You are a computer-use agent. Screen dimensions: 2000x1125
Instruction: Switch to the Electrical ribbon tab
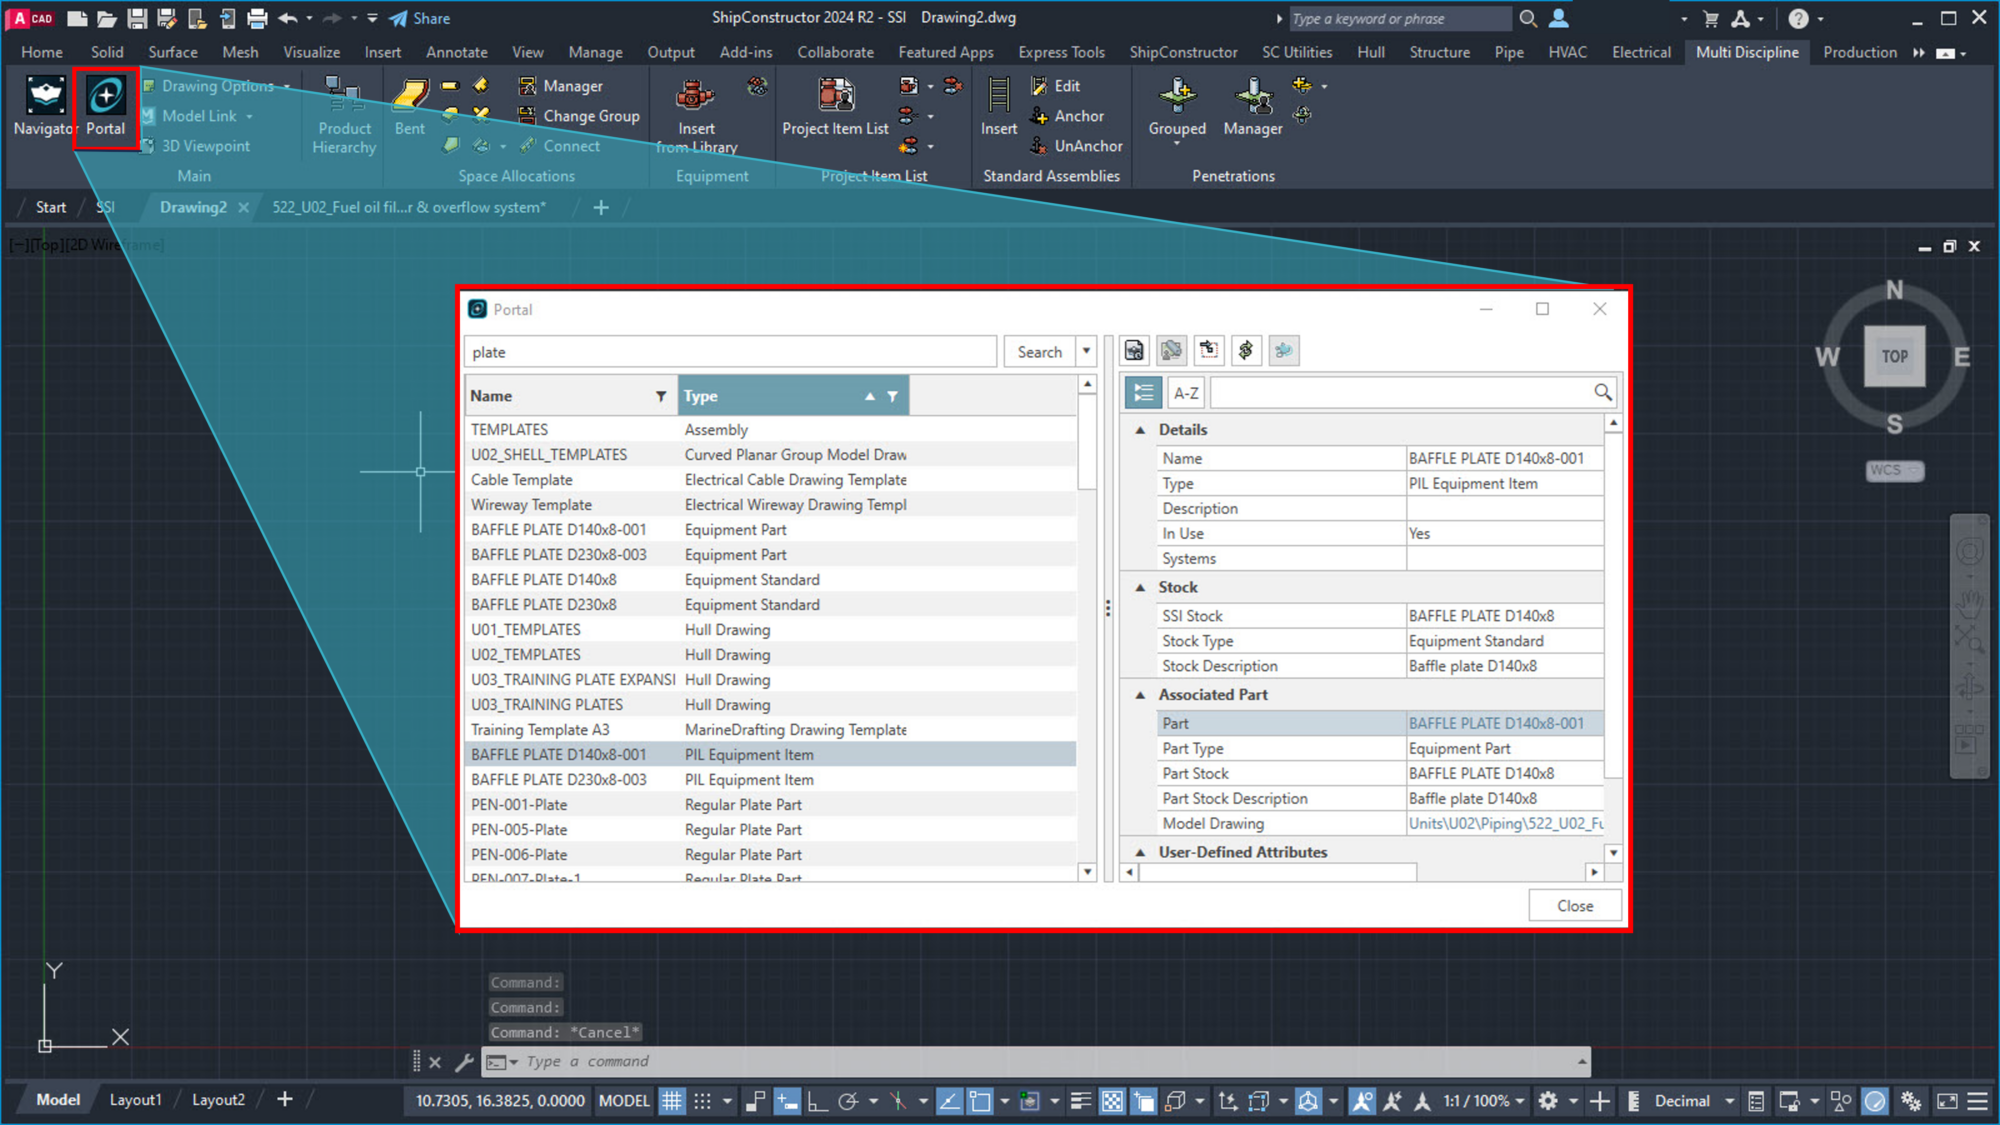coord(1641,52)
